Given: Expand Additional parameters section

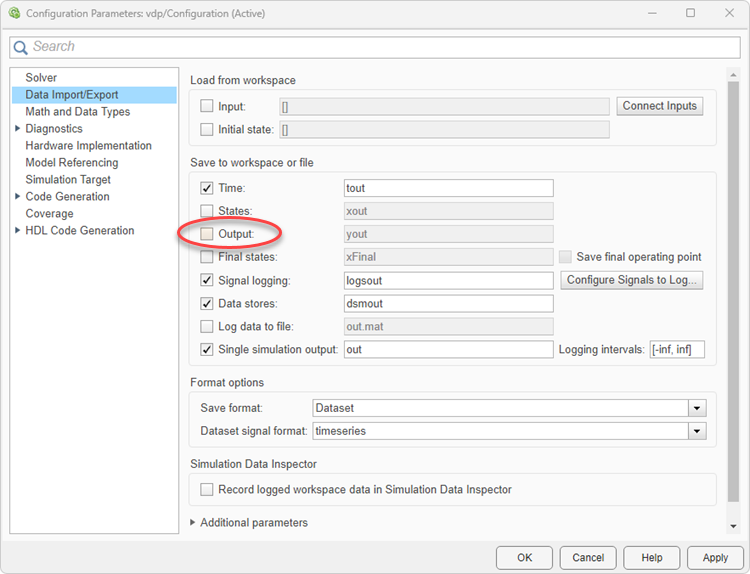Looking at the screenshot, I should [x=193, y=522].
